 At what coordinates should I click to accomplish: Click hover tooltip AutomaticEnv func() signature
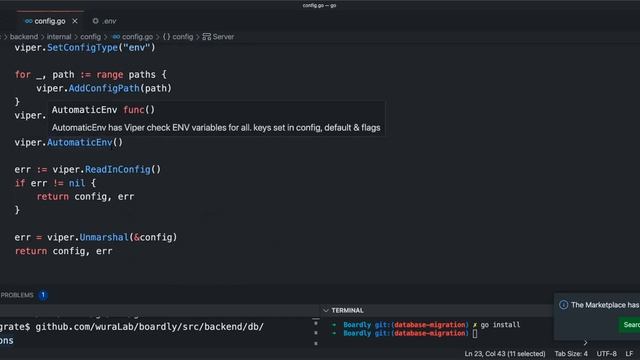(x=103, y=110)
